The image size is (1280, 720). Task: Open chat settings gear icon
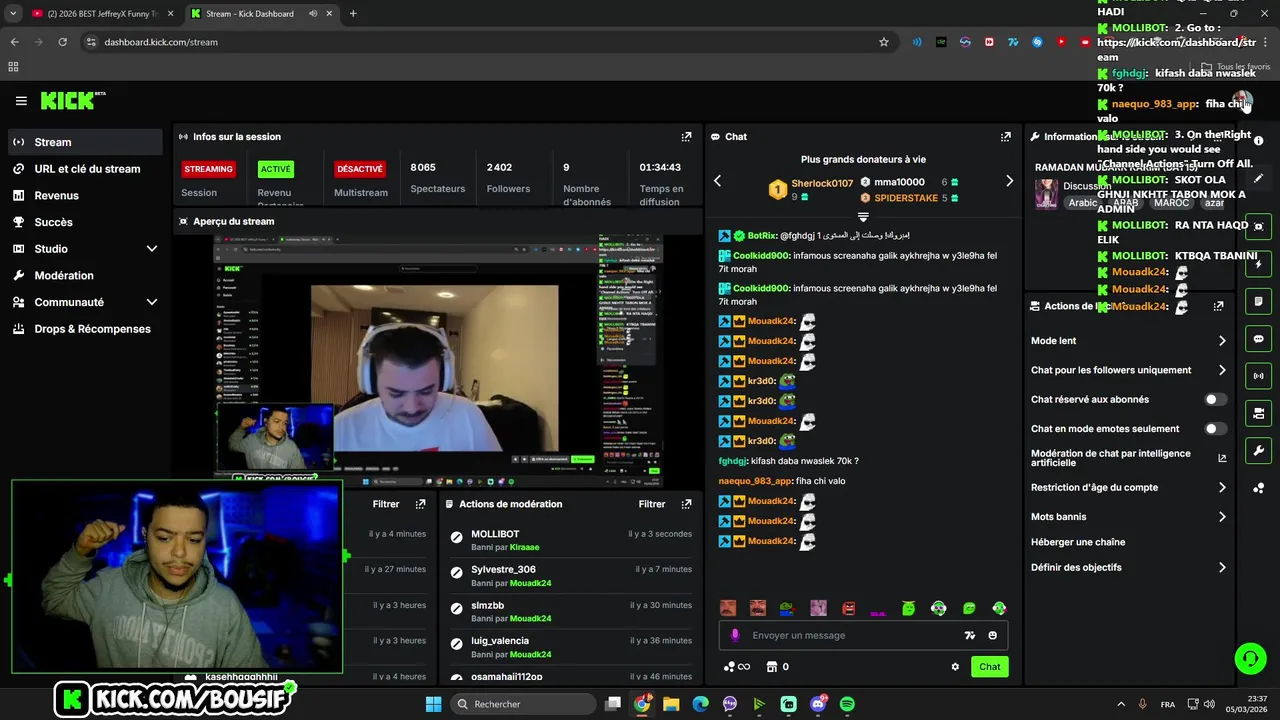[x=955, y=667]
